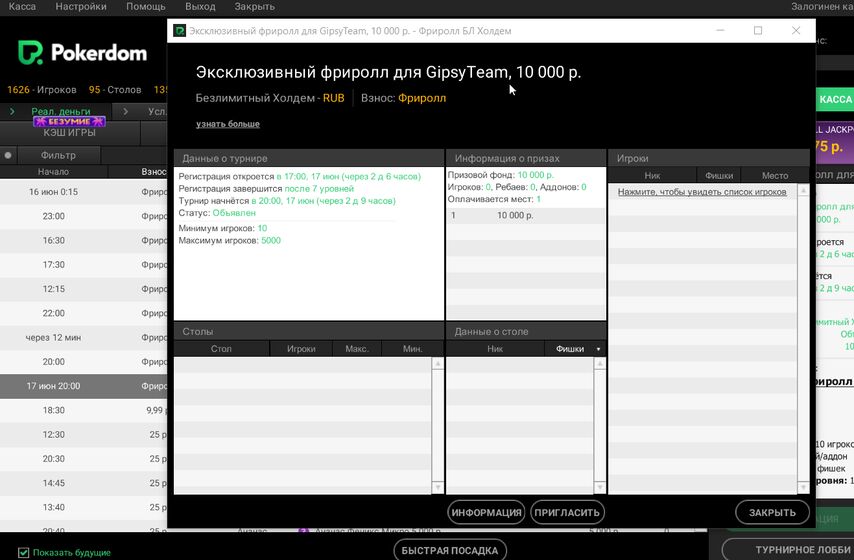Screen dimensions: 854x560
Task: Click Ник header in Данные о столе
Action: [x=495, y=349]
